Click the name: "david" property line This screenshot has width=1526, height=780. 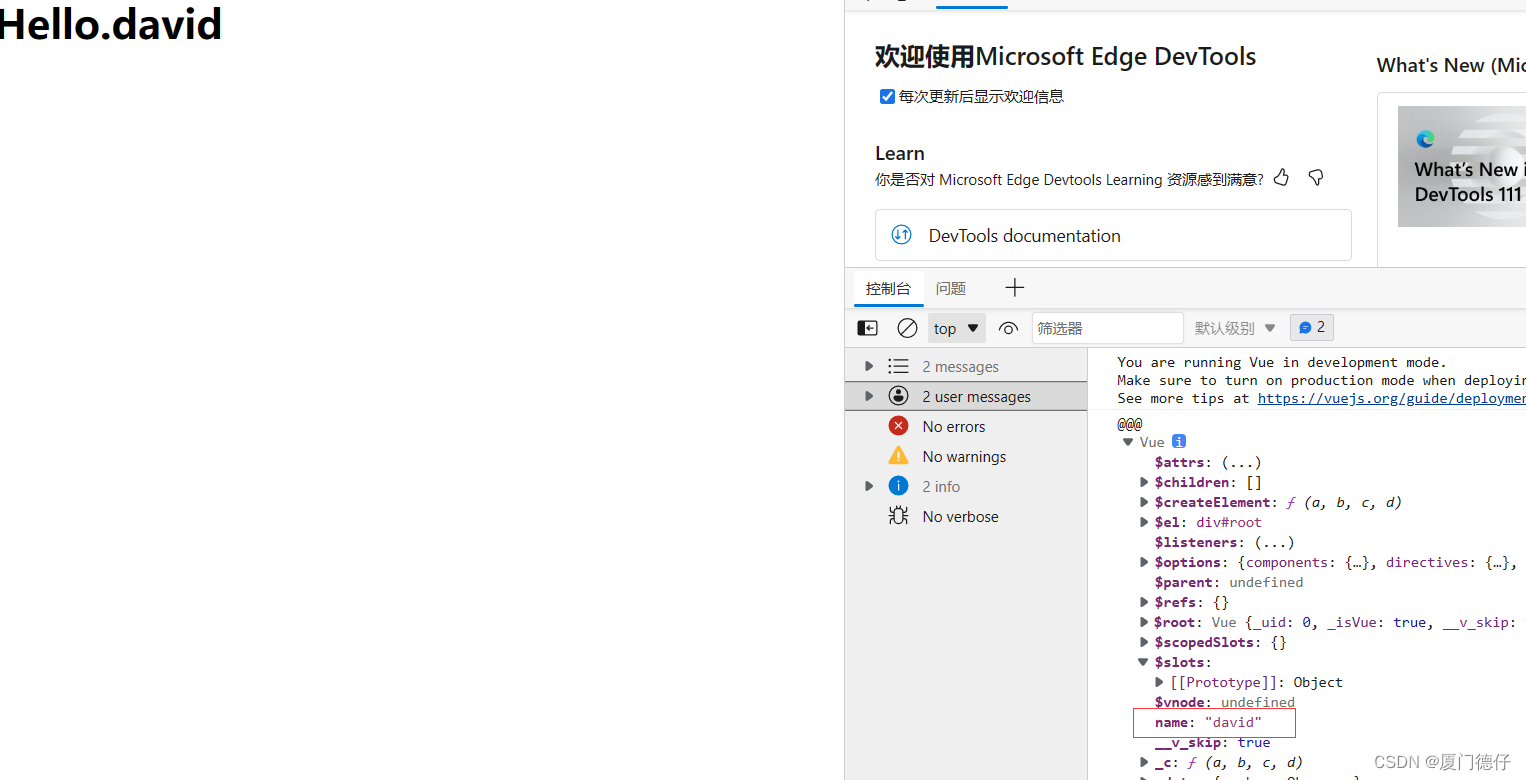[1208, 722]
